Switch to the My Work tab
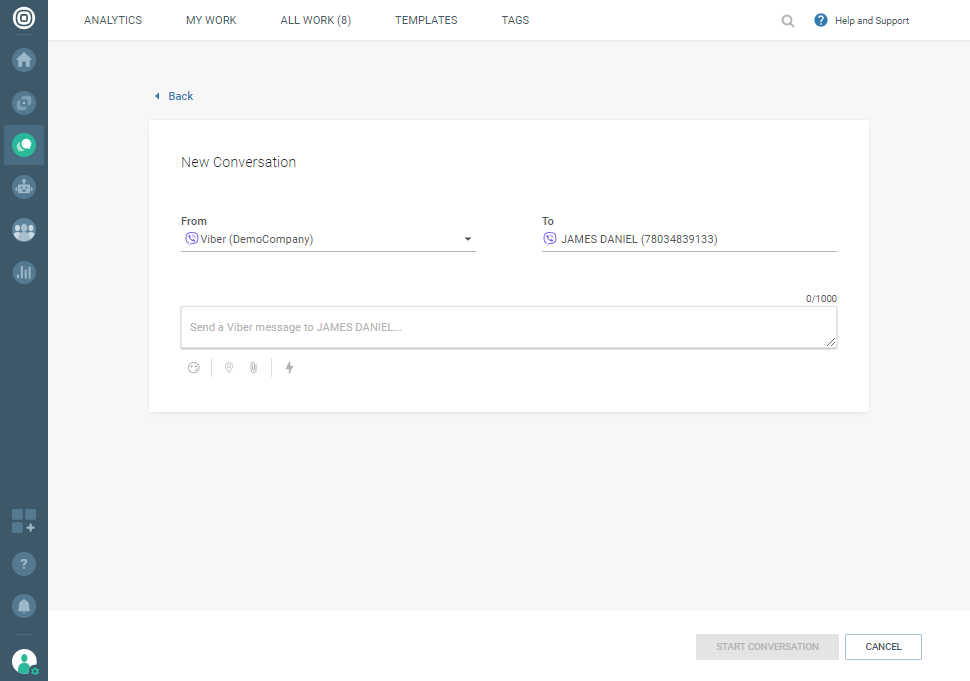 click(x=211, y=21)
